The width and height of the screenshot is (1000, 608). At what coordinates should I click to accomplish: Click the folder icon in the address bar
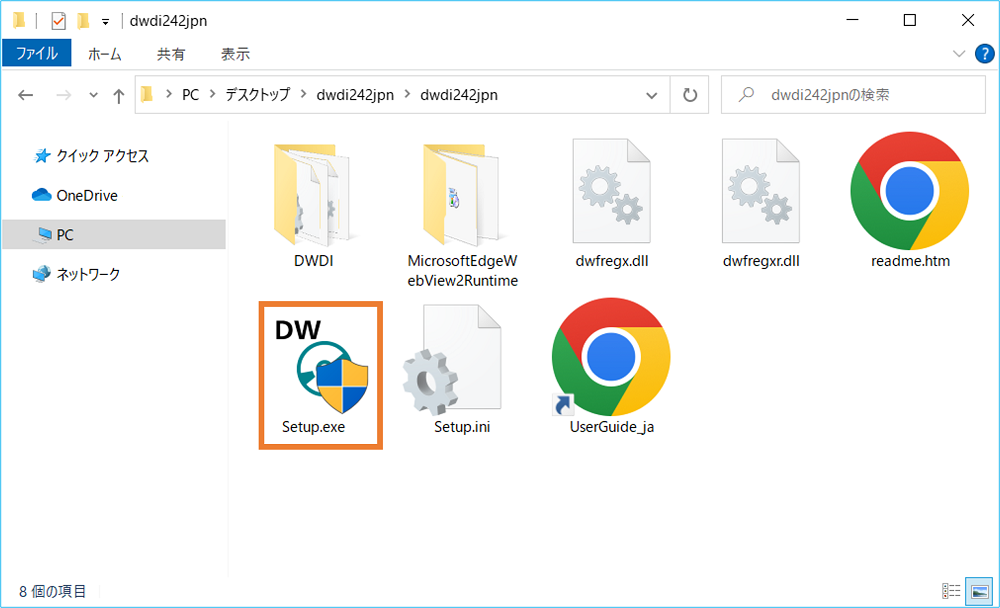[x=147, y=94]
